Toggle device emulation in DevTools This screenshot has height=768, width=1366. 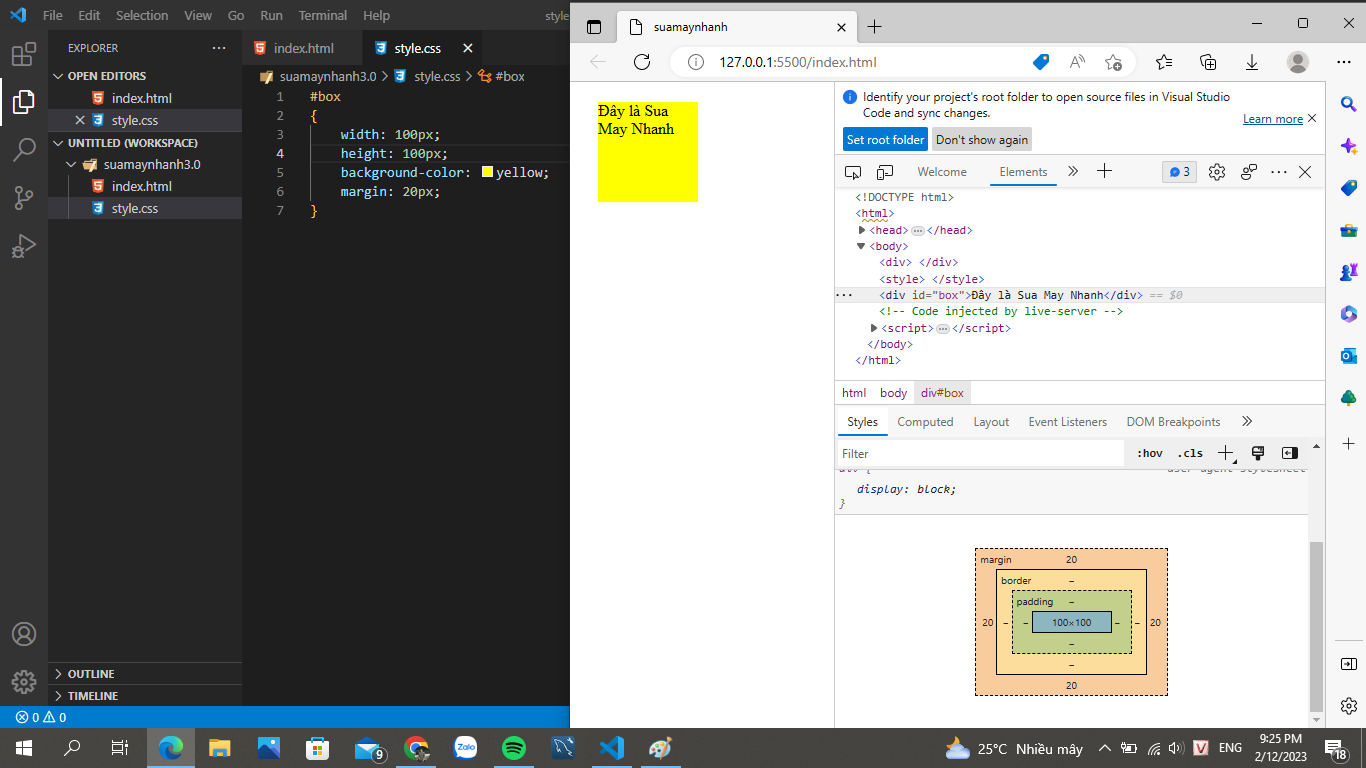click(885, 172)
